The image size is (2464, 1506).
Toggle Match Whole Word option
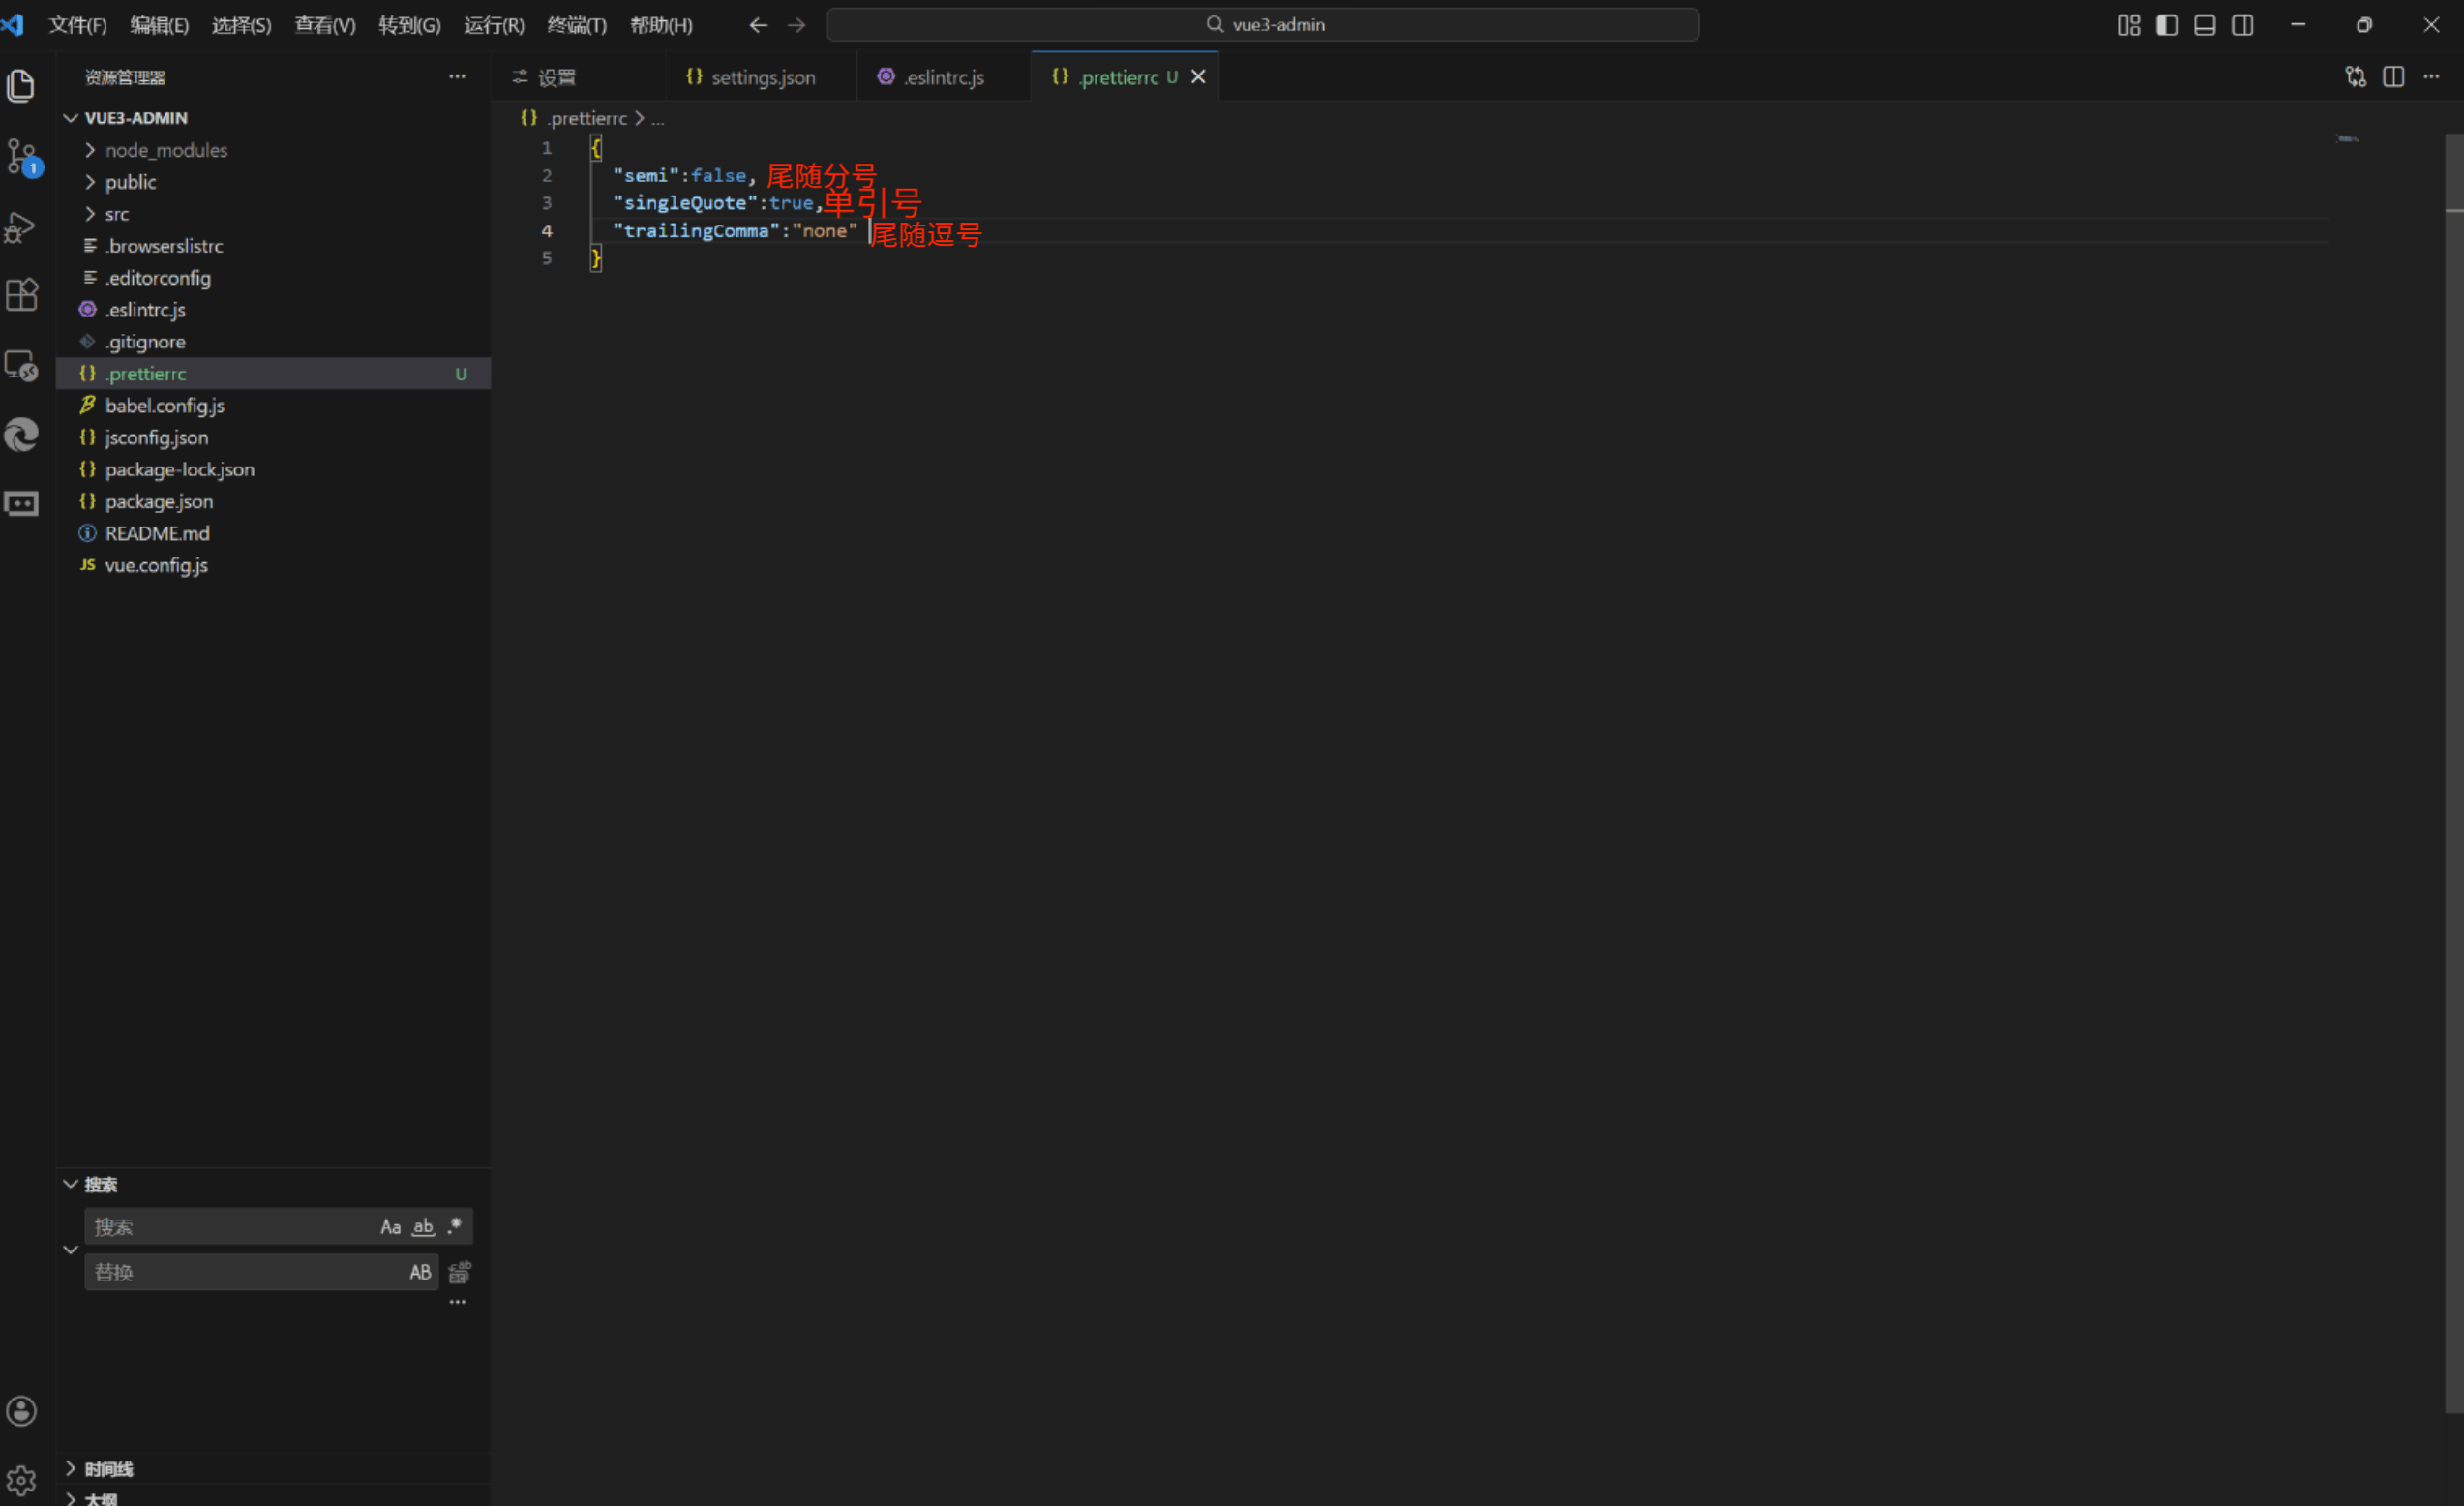pyautogui.click(x=423, y=1226)
